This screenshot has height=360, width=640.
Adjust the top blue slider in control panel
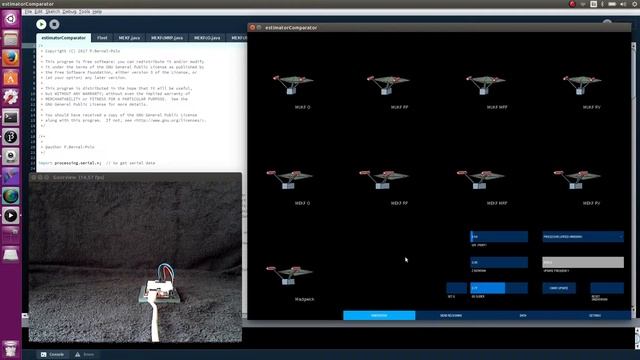[499, 237]
